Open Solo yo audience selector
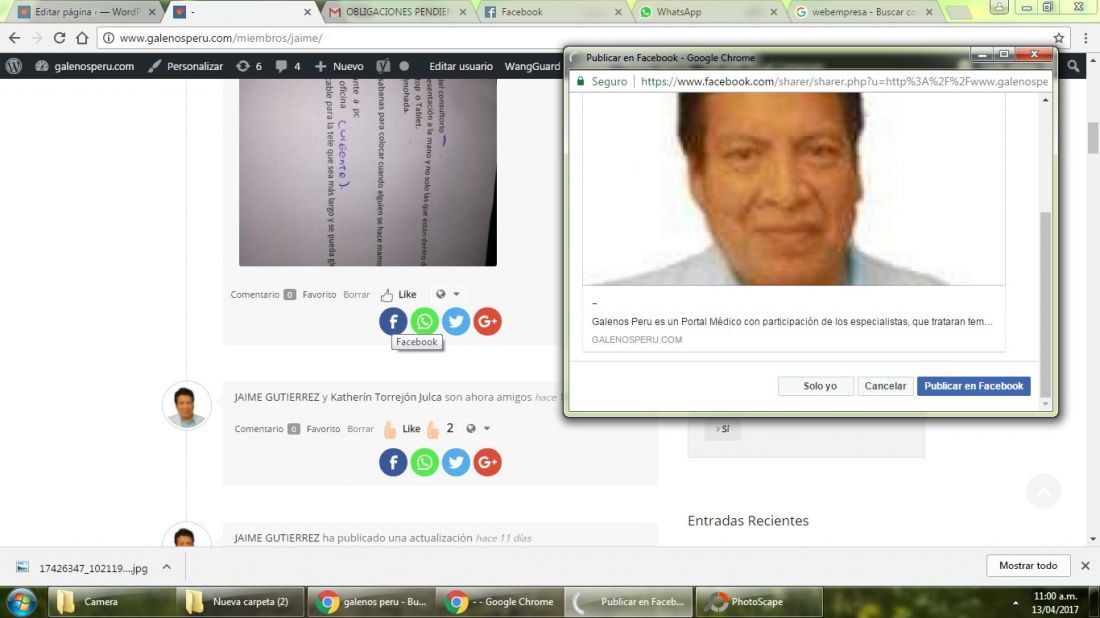This screenshot has height=618, width=1100. tap(816, 386)
